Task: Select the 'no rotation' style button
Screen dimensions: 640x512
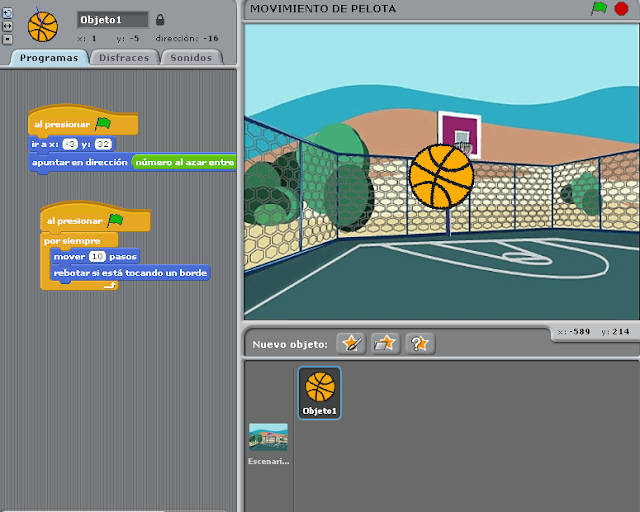Action: 7,39
